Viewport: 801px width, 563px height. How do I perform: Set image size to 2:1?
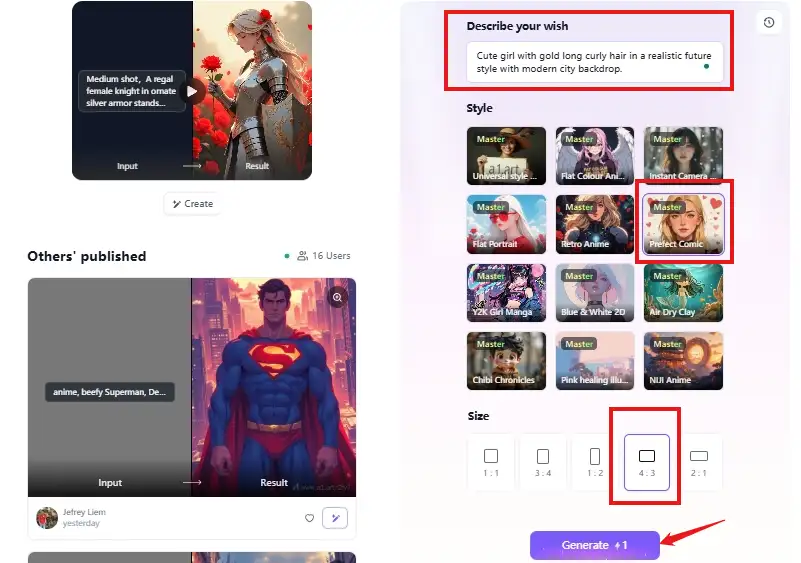click(699, 462)
